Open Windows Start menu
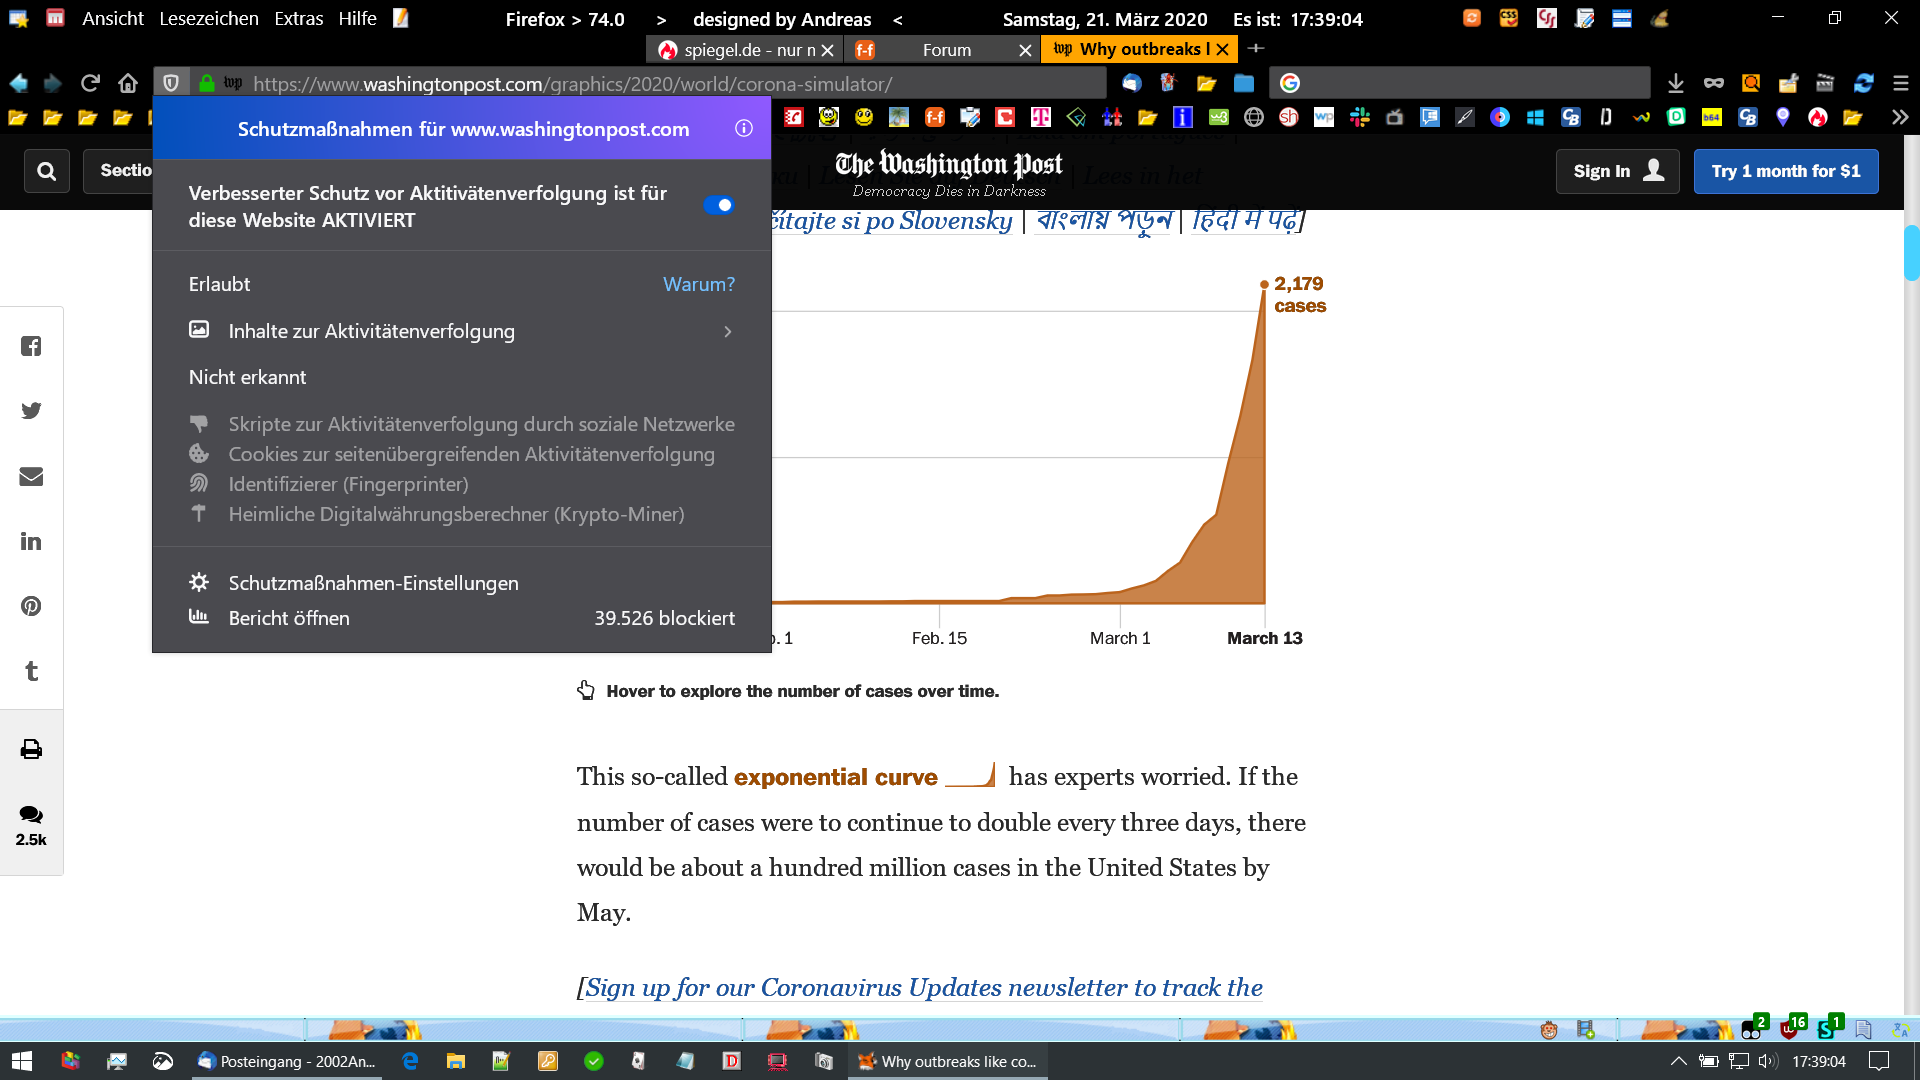This screenshot has width=1920, height=1080. pyautogui.click(x=22, y=1061)
